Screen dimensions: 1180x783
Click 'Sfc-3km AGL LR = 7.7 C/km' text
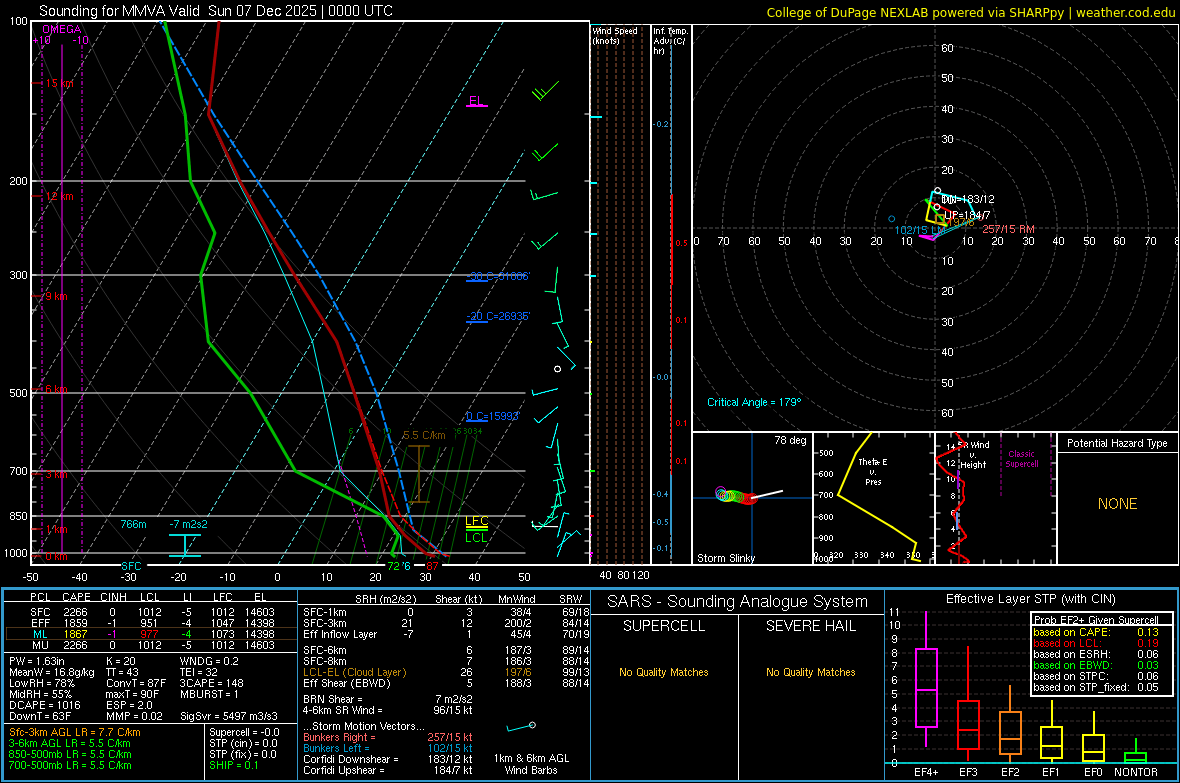click(75, 732)
